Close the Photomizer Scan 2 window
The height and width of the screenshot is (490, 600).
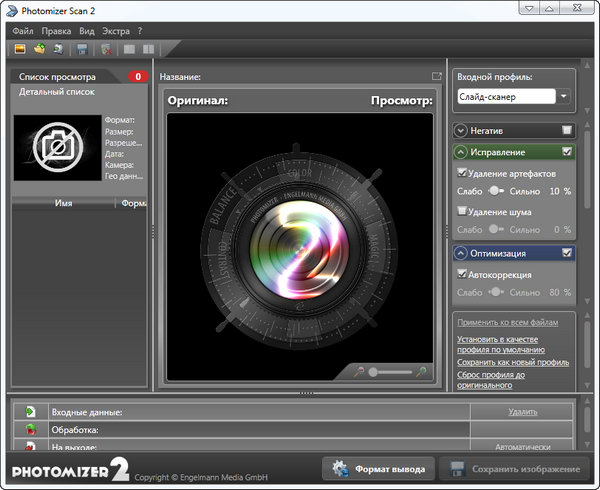(x=577, y=8)
